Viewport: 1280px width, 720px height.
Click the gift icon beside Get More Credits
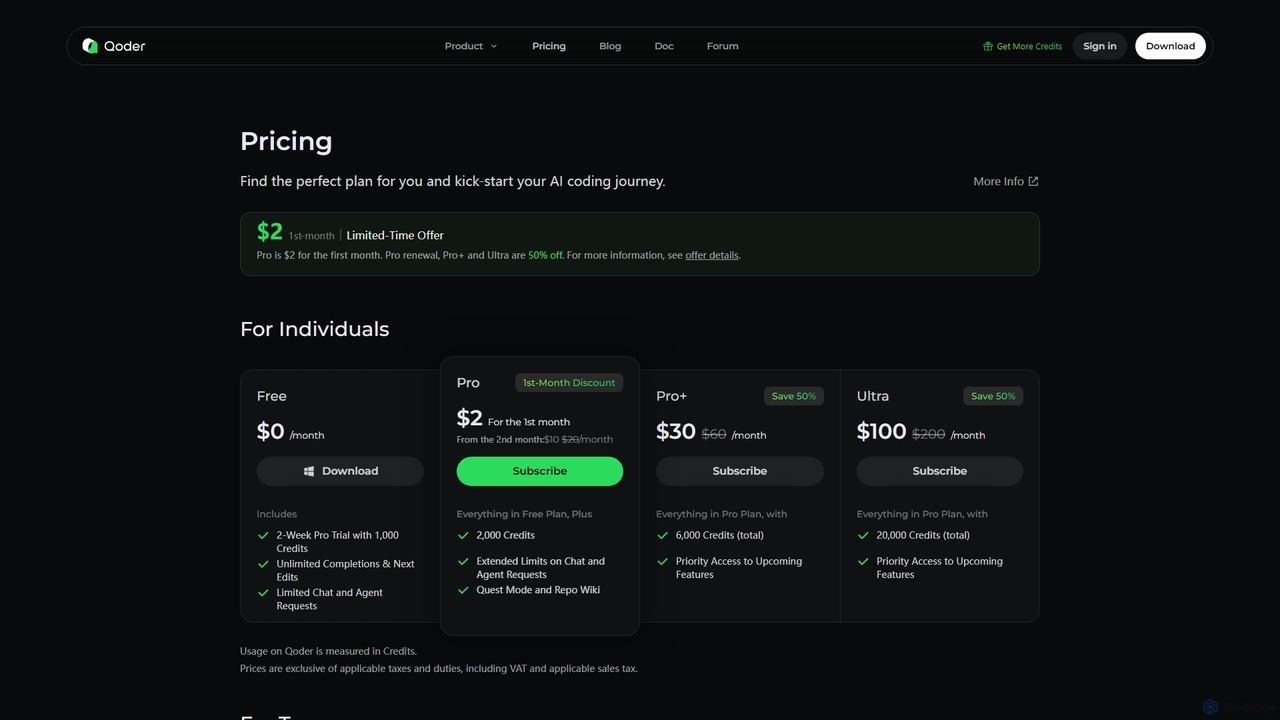coord(988,46)
